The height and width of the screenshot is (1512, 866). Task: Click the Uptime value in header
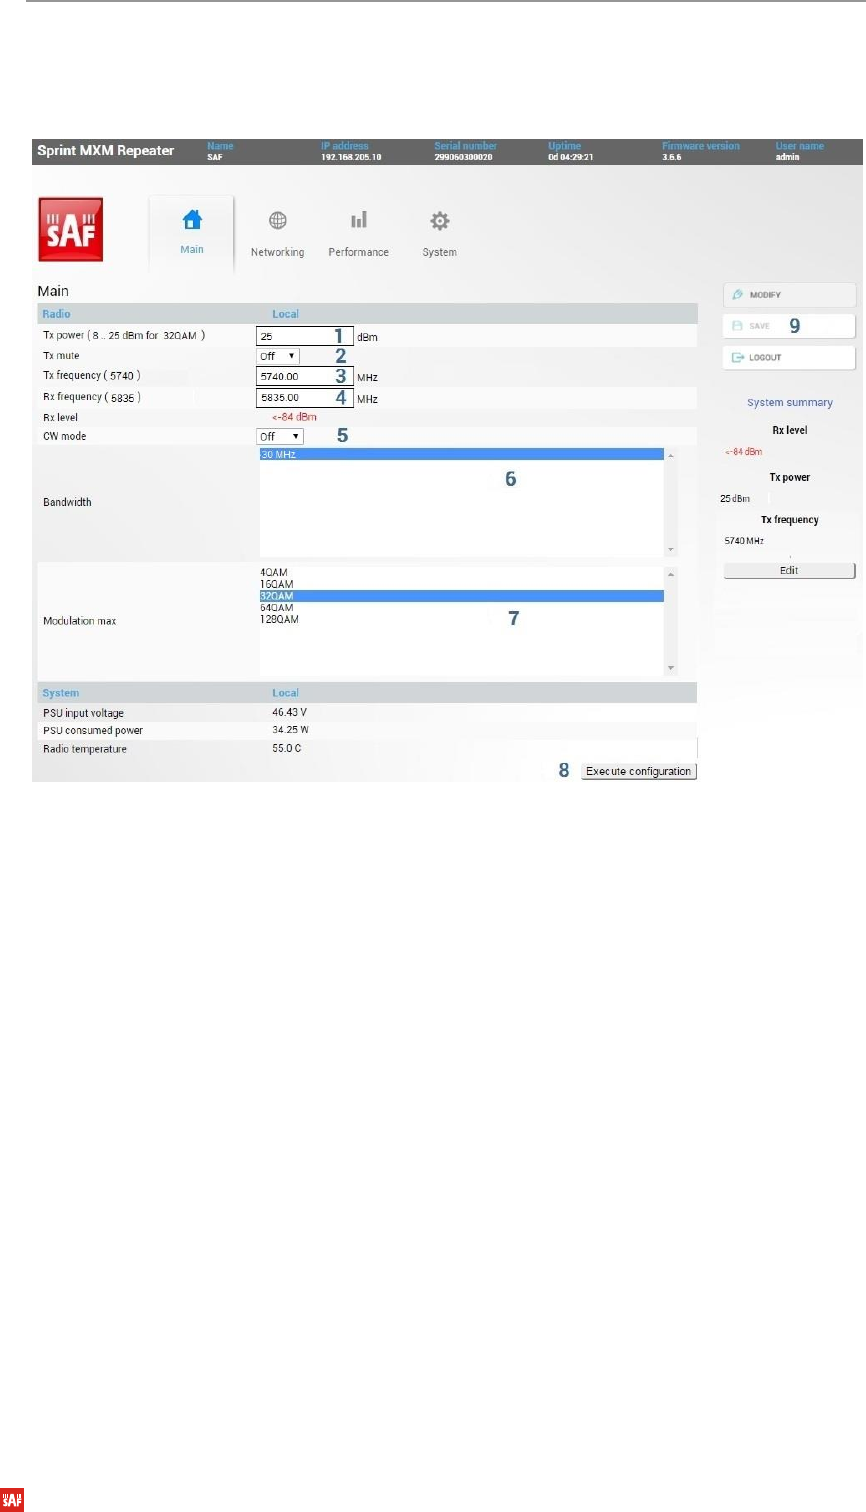572,157
